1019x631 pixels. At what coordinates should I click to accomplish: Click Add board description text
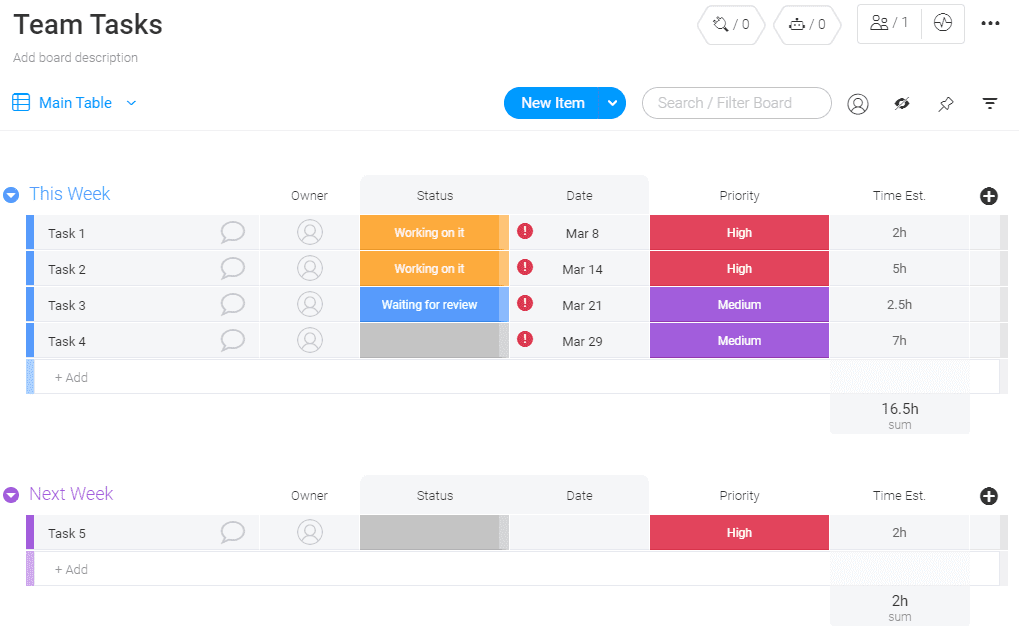(x=76, y=58)
